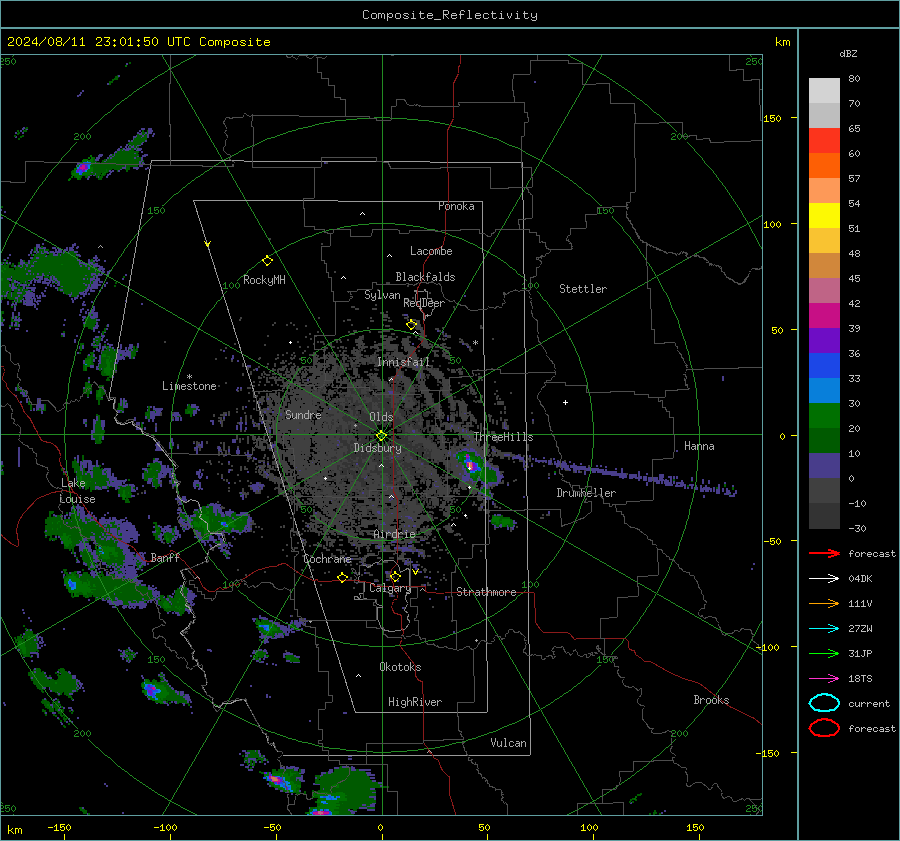The height and width of the screenshot is (841, 900).
Task: Click the yellow diamond marker near RockyMH
Action: point(267,261)
